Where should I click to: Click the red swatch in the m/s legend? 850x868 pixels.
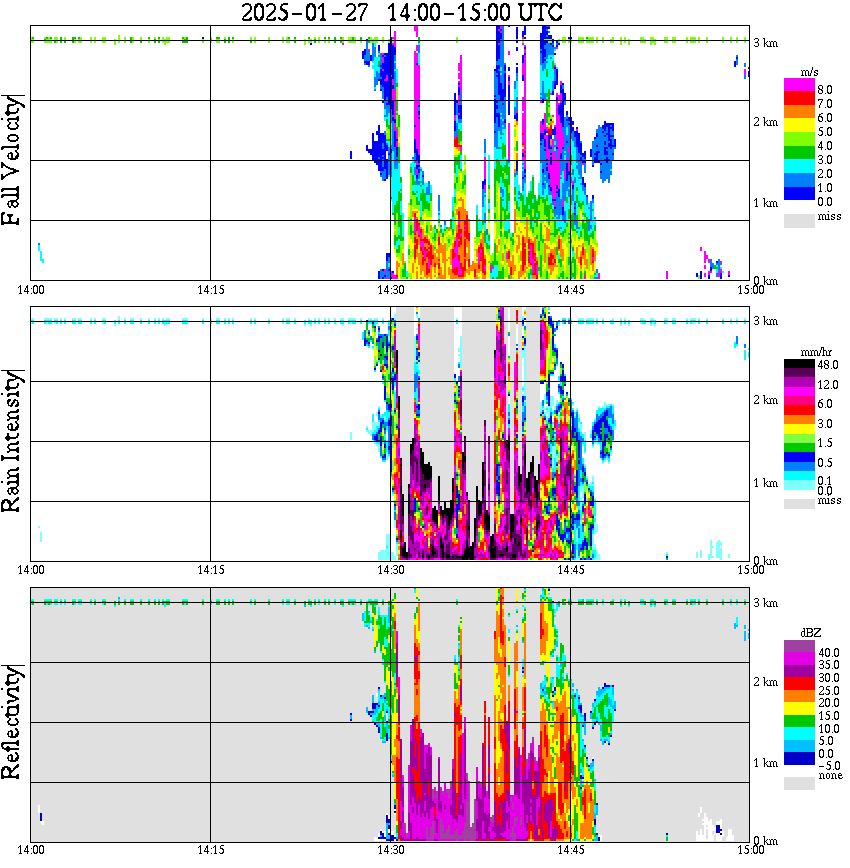pos(800,101)
